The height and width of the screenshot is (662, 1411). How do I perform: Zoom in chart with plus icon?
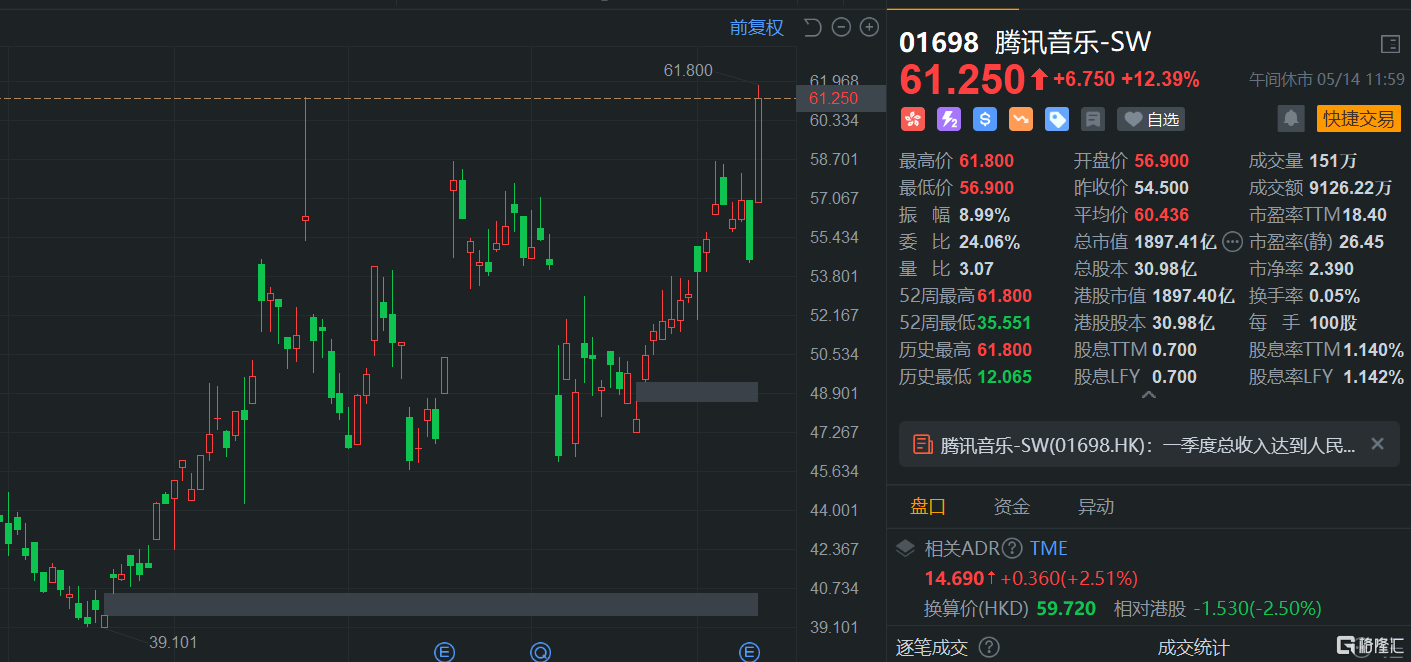(x=869, y=28)
